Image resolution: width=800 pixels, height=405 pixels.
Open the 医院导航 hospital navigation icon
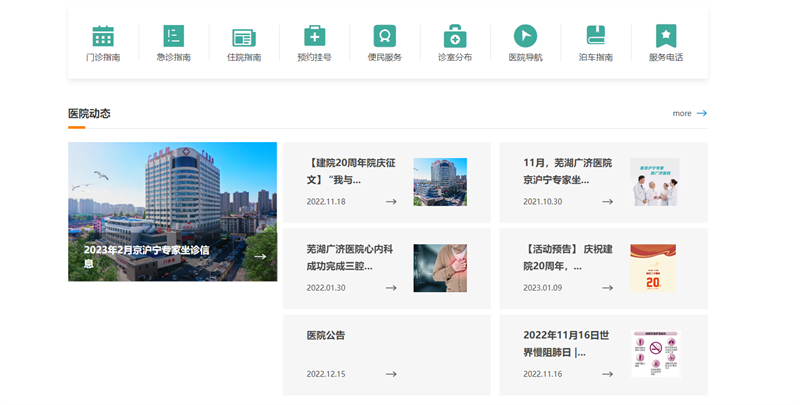tap(525, 36)
